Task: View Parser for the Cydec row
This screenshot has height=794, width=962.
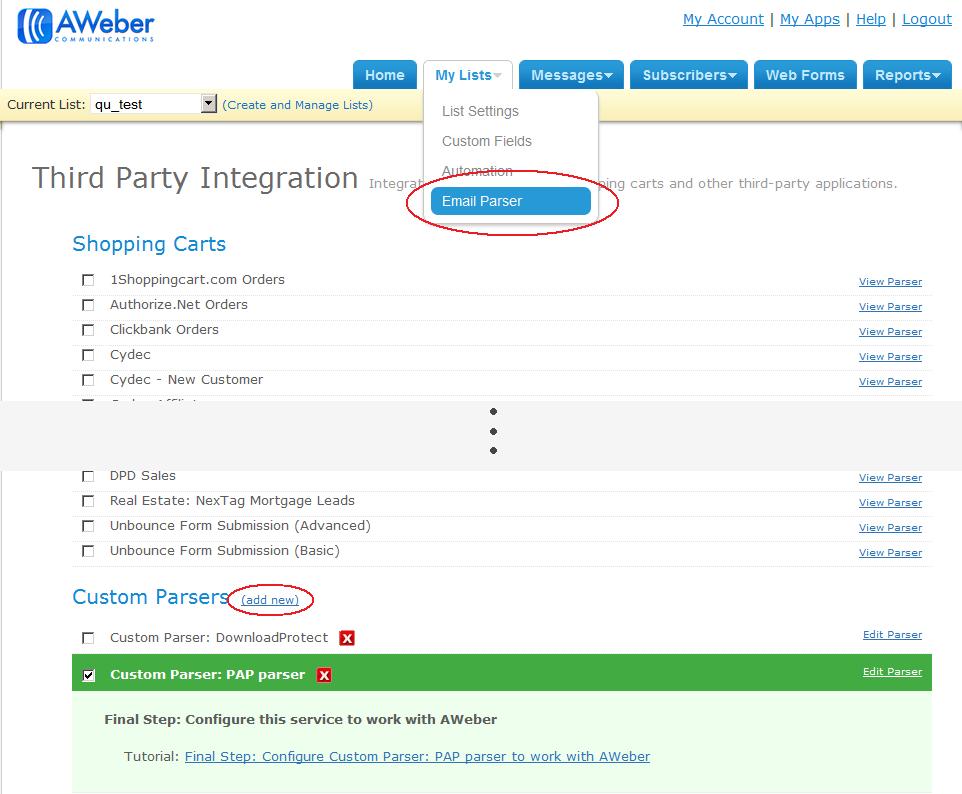Action: 890,357
